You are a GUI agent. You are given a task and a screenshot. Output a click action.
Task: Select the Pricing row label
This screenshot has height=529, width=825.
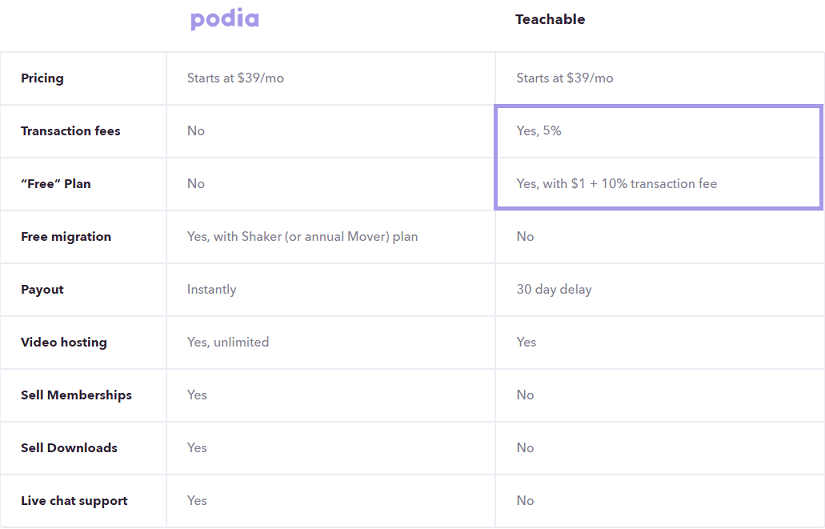tap(42, 78)
